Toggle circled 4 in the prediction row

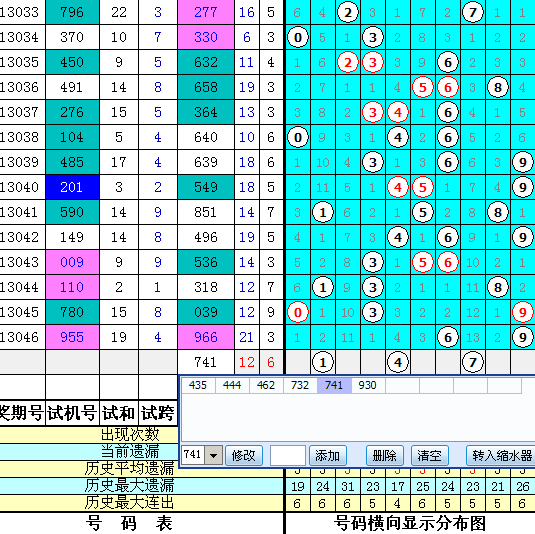398,362
